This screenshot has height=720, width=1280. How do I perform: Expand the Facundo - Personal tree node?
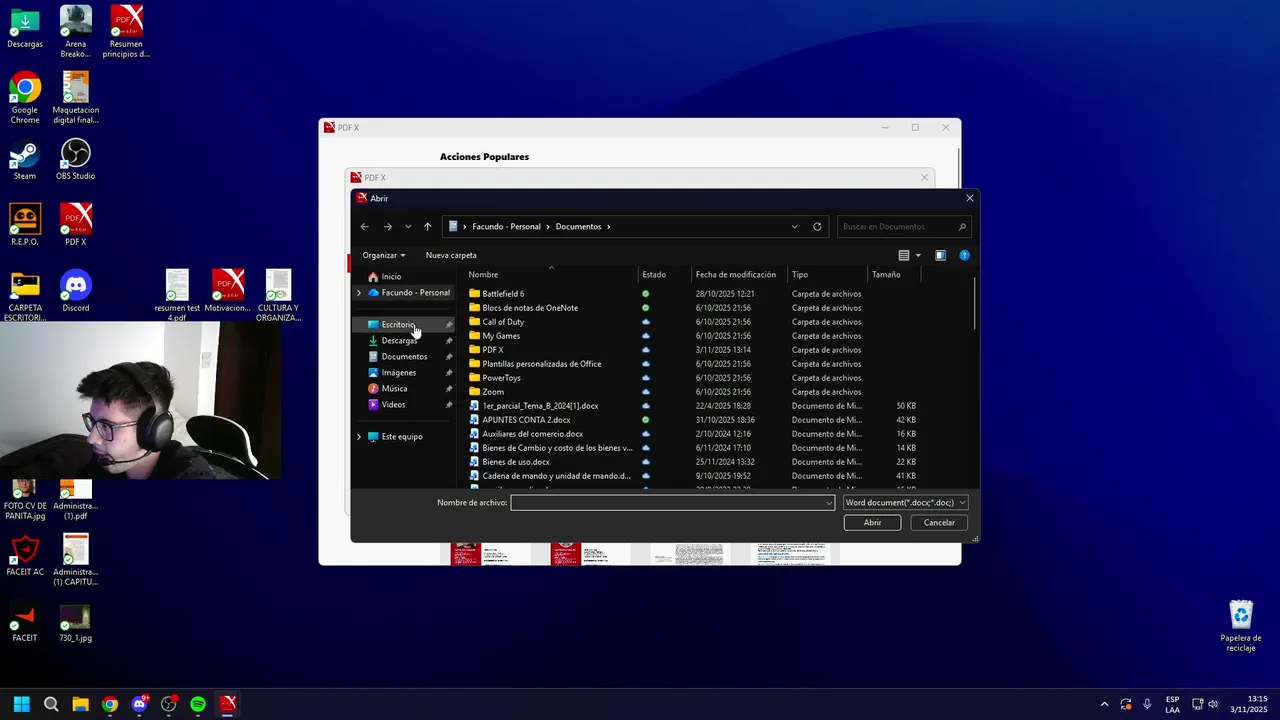359,293
